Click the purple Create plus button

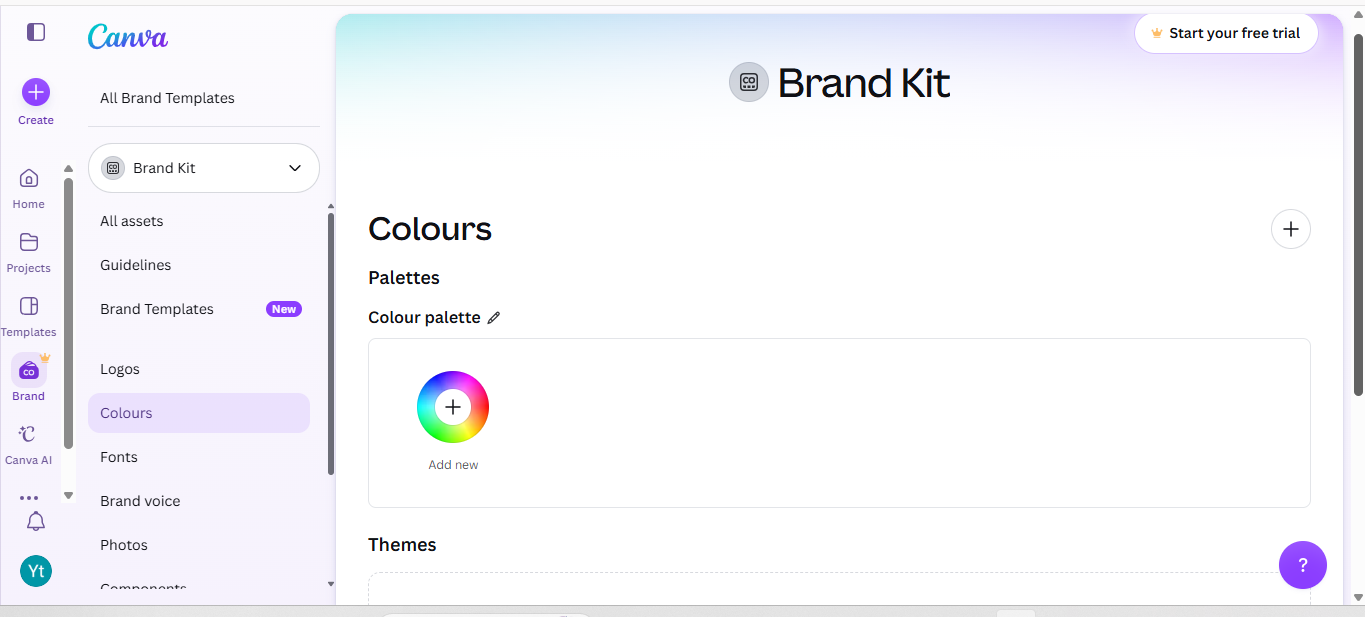click(x=36, y=93)
